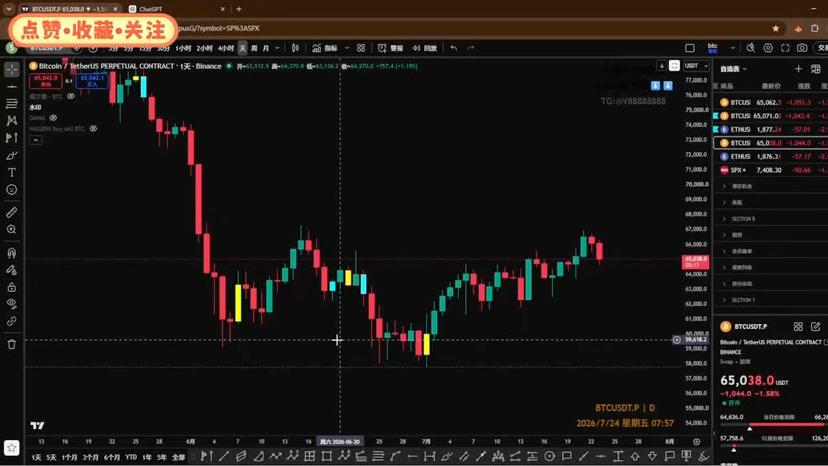Image resolution: width=828 pixels, height=466 pixels.
Task: Click the trash remove drawings icon
Action: pyautogui.click(x=12, y=344)
